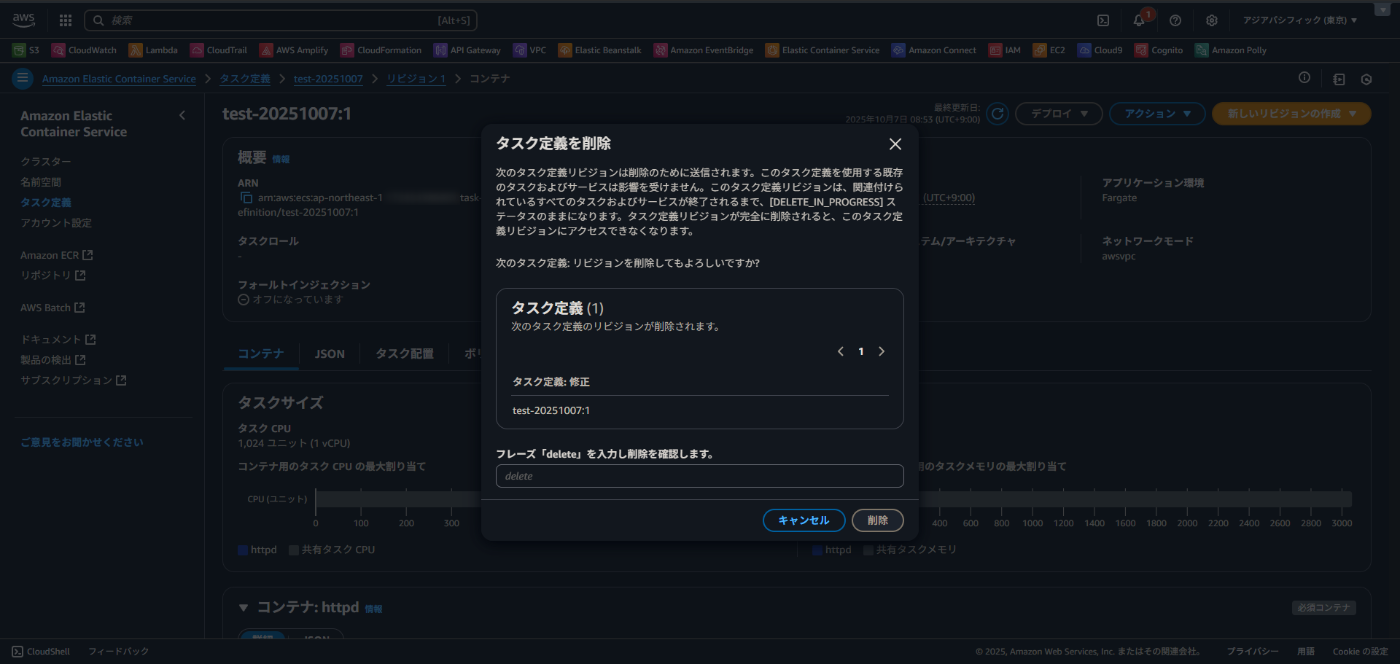Open the リビジョン 1 breadcrumb link
This screenshot has height=664, width=1400.
[x=416, y=78]
